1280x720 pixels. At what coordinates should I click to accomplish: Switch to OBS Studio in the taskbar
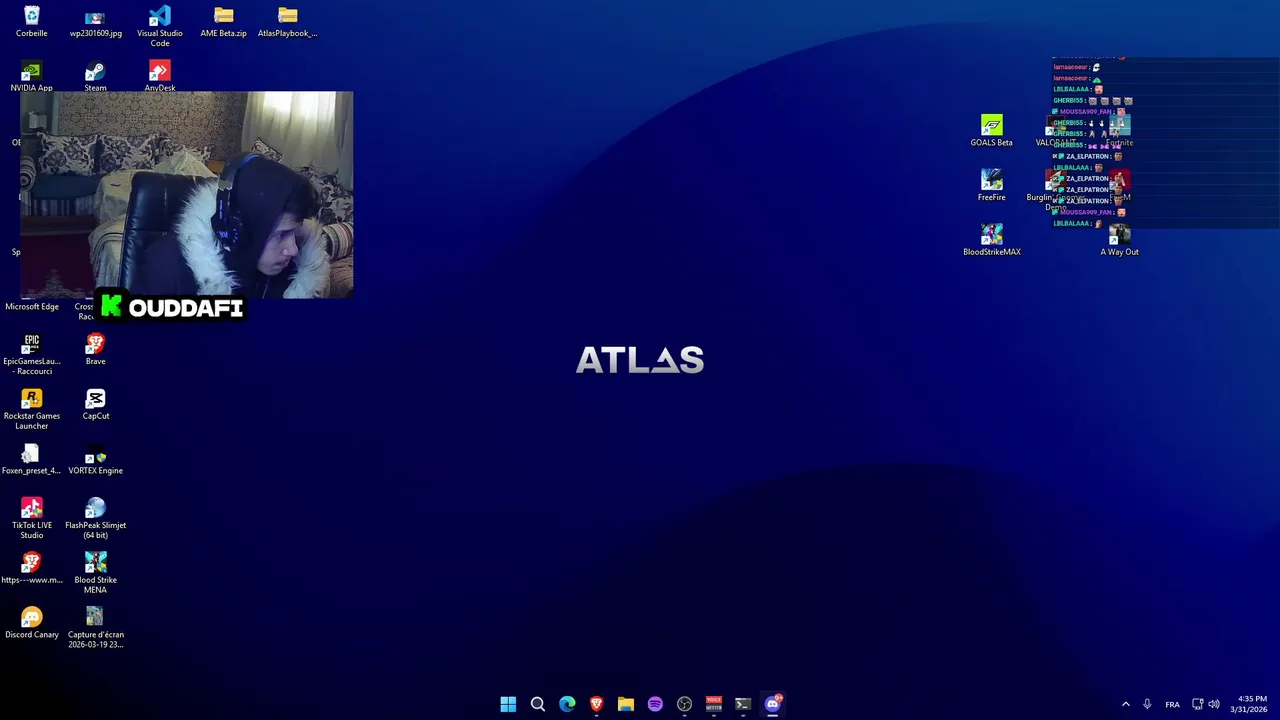tap(684, 704)
